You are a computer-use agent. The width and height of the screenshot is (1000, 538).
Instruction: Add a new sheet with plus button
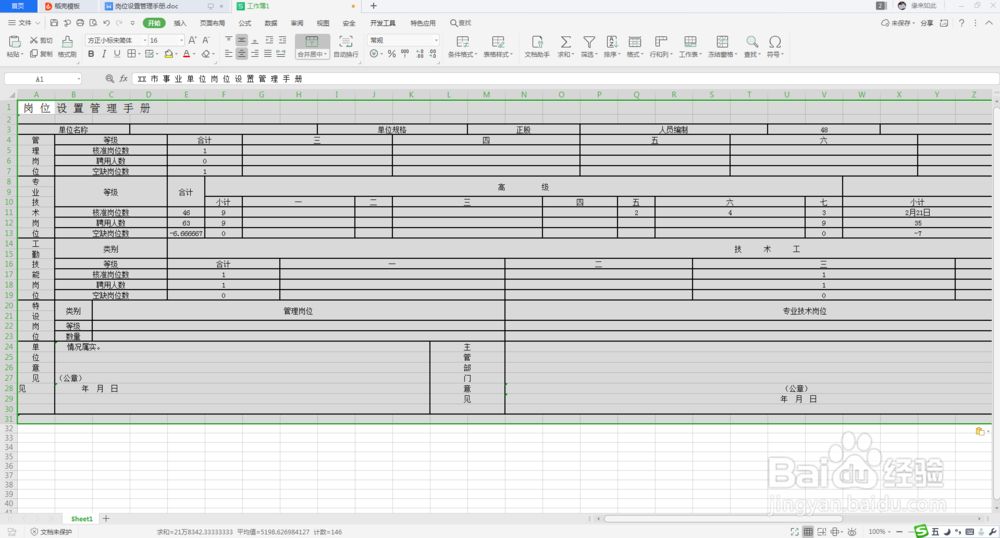coord(106,519)
